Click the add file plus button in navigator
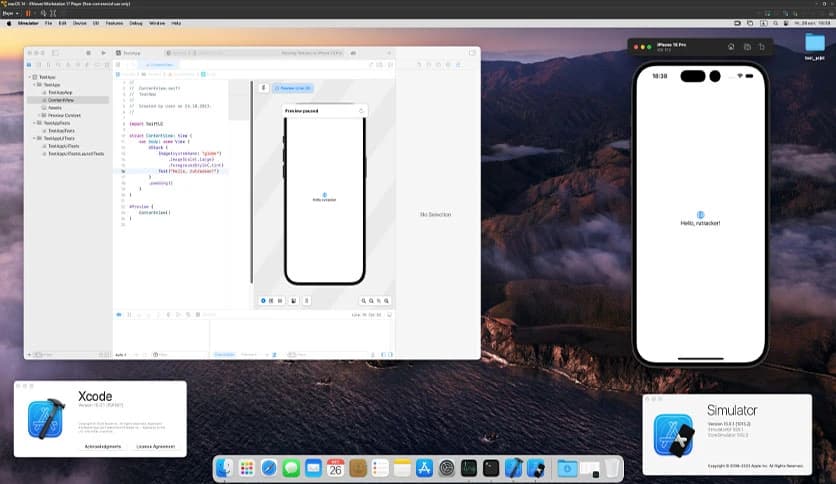The image size is (836, 484). [29, 354]
